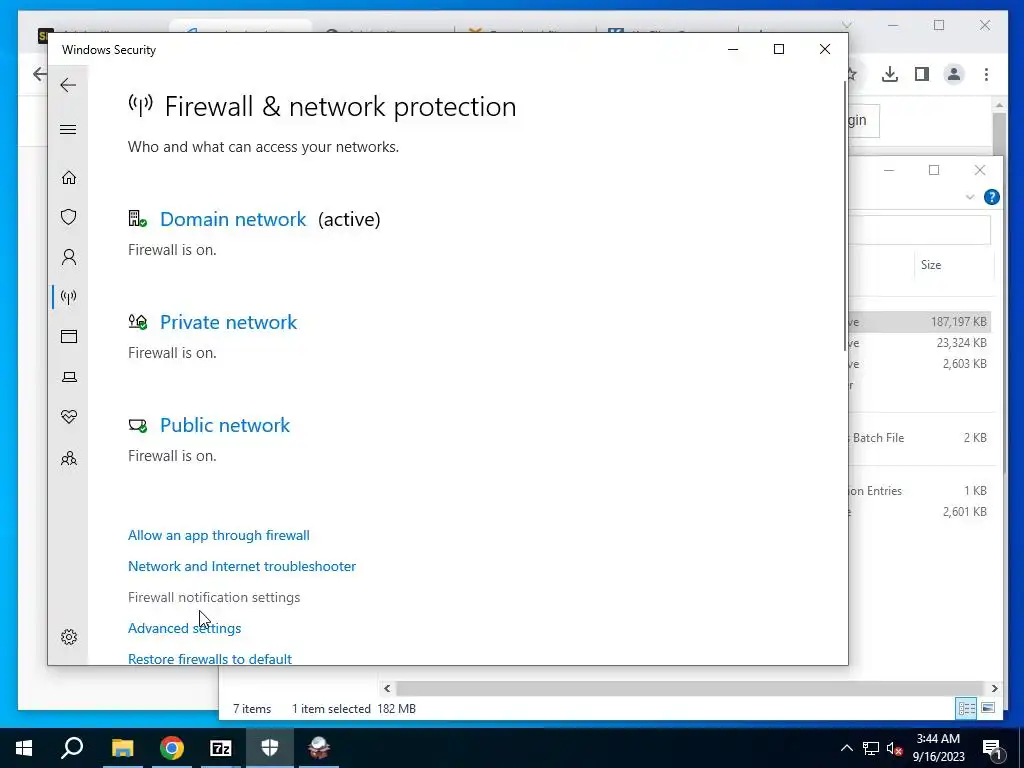
Task: Click Chrome tab search chevron
Action: tap(847, 25)
